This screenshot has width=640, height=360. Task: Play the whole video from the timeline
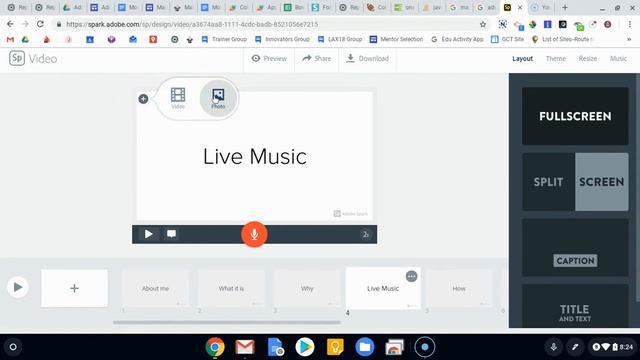click(18, 287)
